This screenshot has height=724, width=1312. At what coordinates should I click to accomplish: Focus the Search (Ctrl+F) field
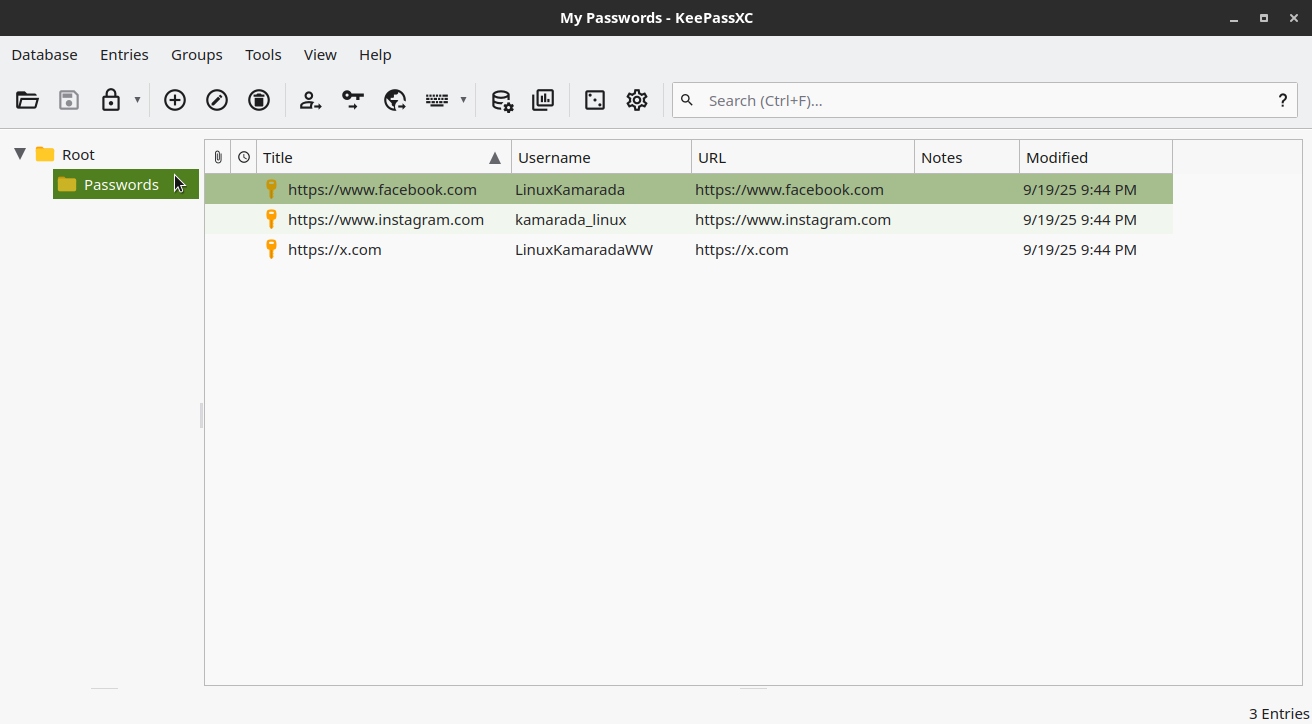(985, 100)
